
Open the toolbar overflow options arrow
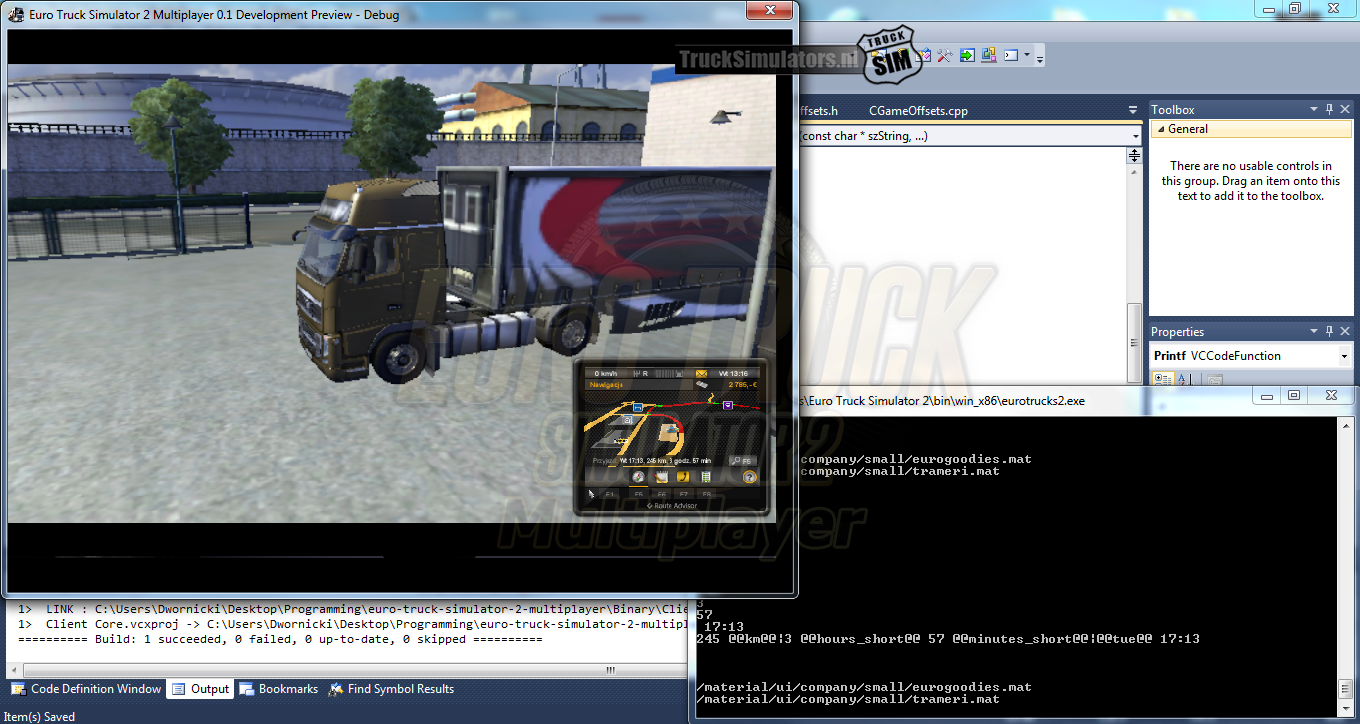coord(1040,58)
